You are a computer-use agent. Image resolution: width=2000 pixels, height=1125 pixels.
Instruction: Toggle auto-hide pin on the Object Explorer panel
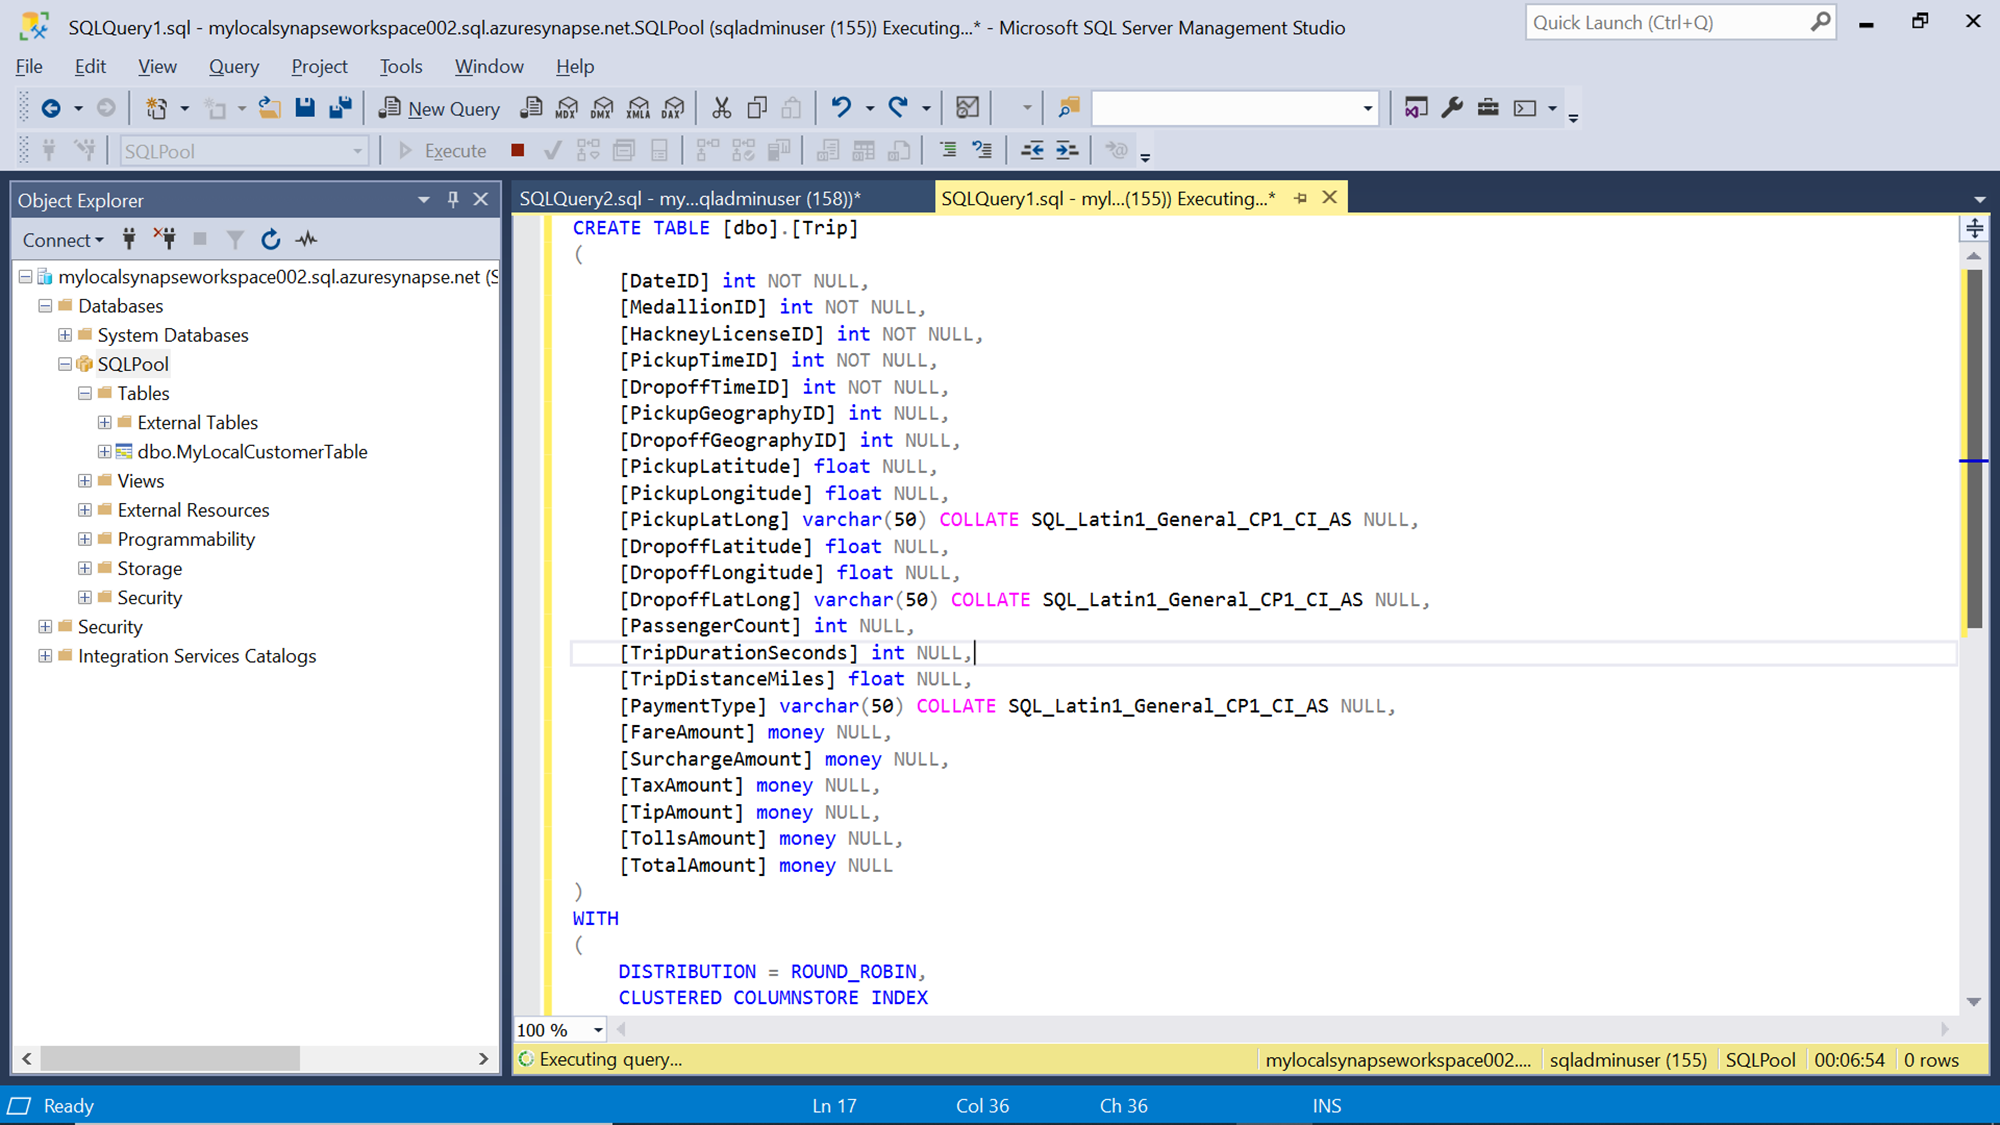(453, 199)
